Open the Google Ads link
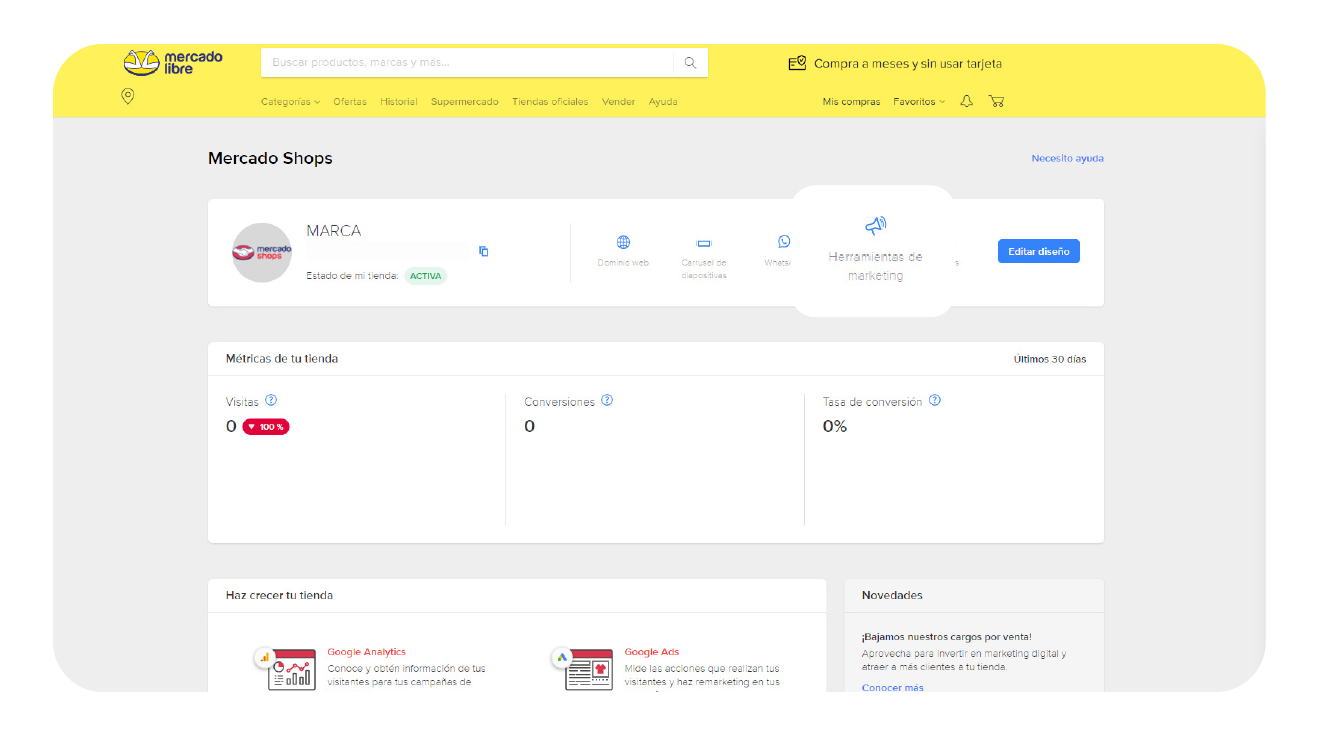 652,652
